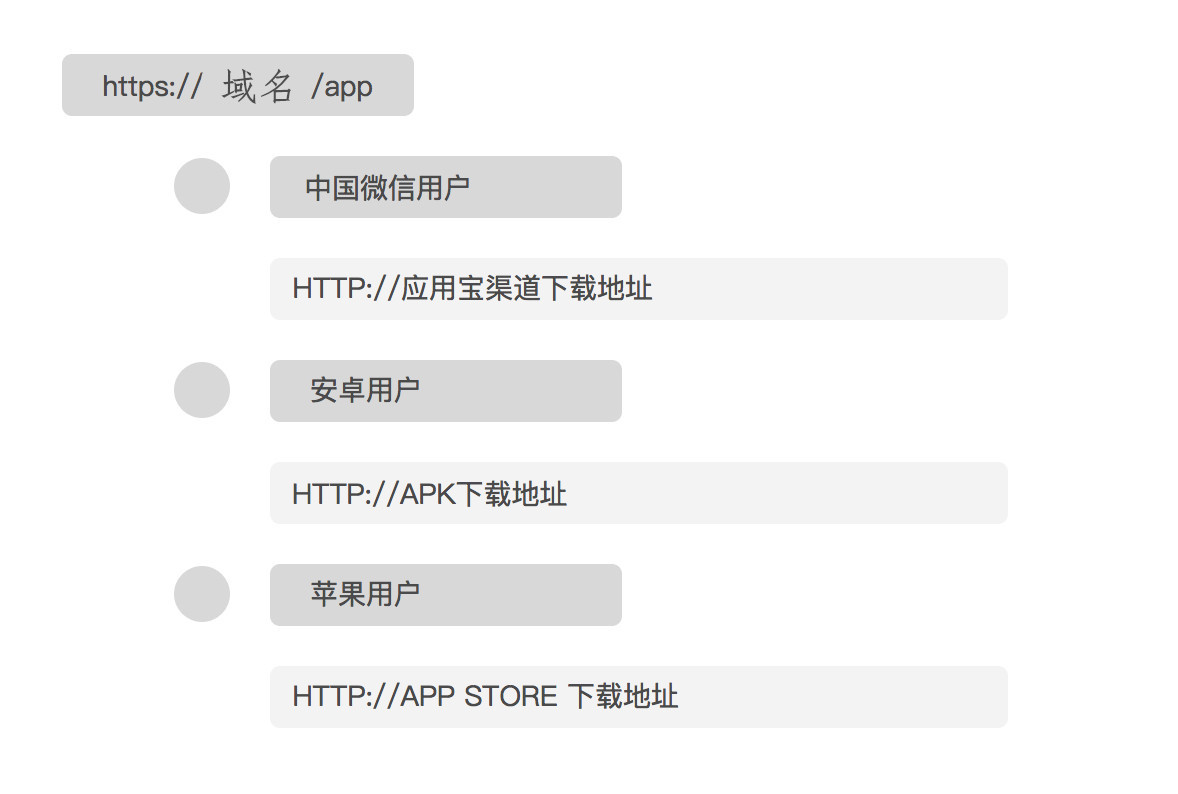The image size is (1178, 794).
Task: Click 下载地址 in the APP STORE field
Action: pyautogui.click(x=623, y=696)
